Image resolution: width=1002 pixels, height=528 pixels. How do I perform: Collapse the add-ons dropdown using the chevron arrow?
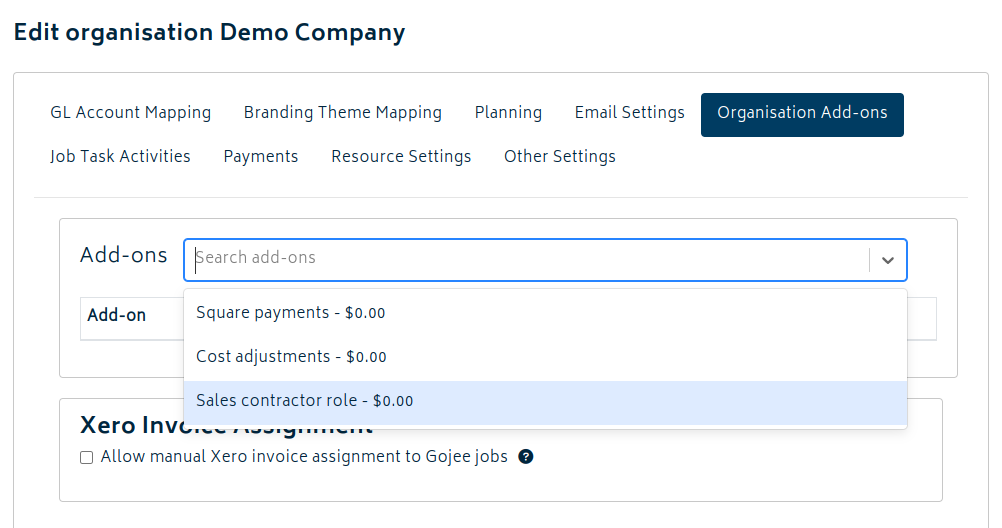(x=888, y=260)
